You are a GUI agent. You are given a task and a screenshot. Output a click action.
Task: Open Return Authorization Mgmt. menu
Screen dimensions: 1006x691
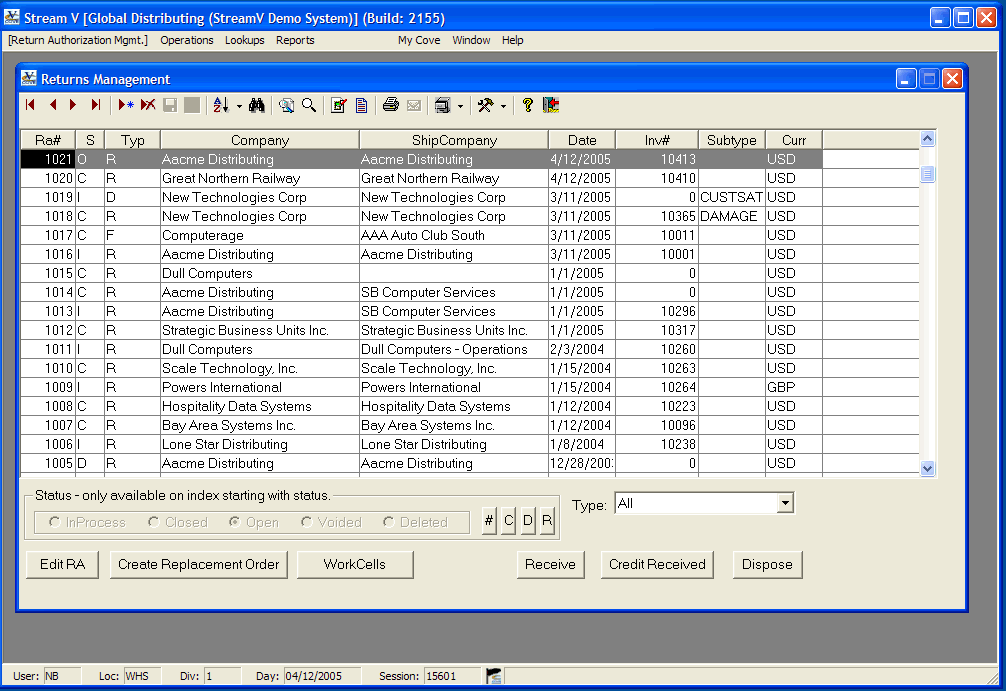[x=78, y=40]
